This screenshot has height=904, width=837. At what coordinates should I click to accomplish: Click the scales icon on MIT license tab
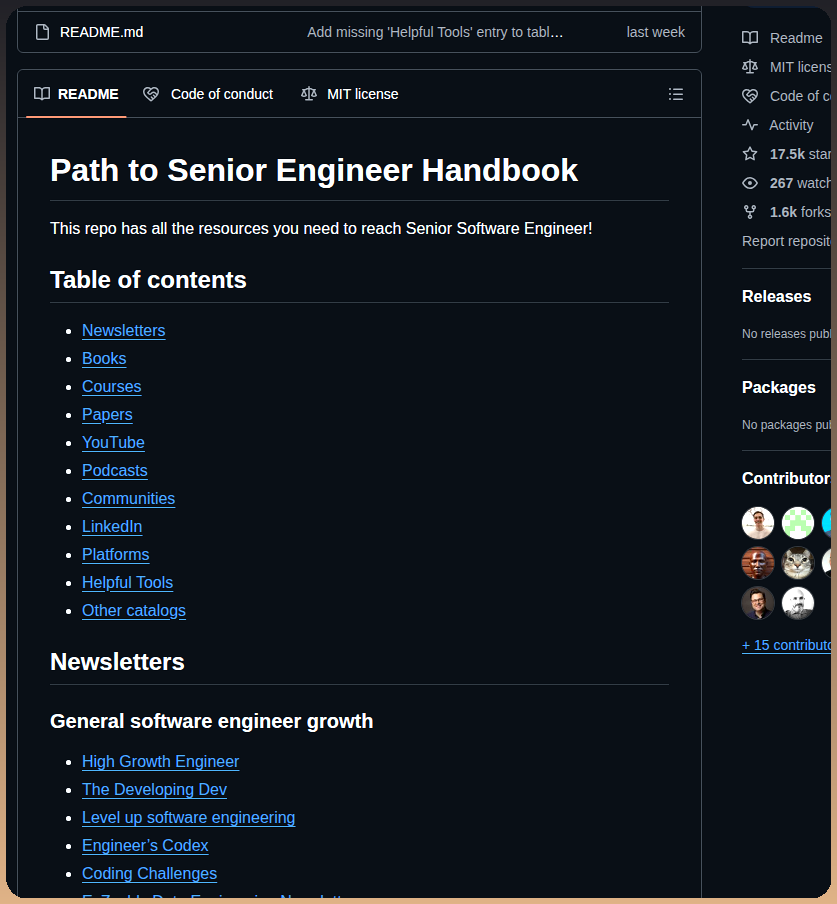click(309, 94)
